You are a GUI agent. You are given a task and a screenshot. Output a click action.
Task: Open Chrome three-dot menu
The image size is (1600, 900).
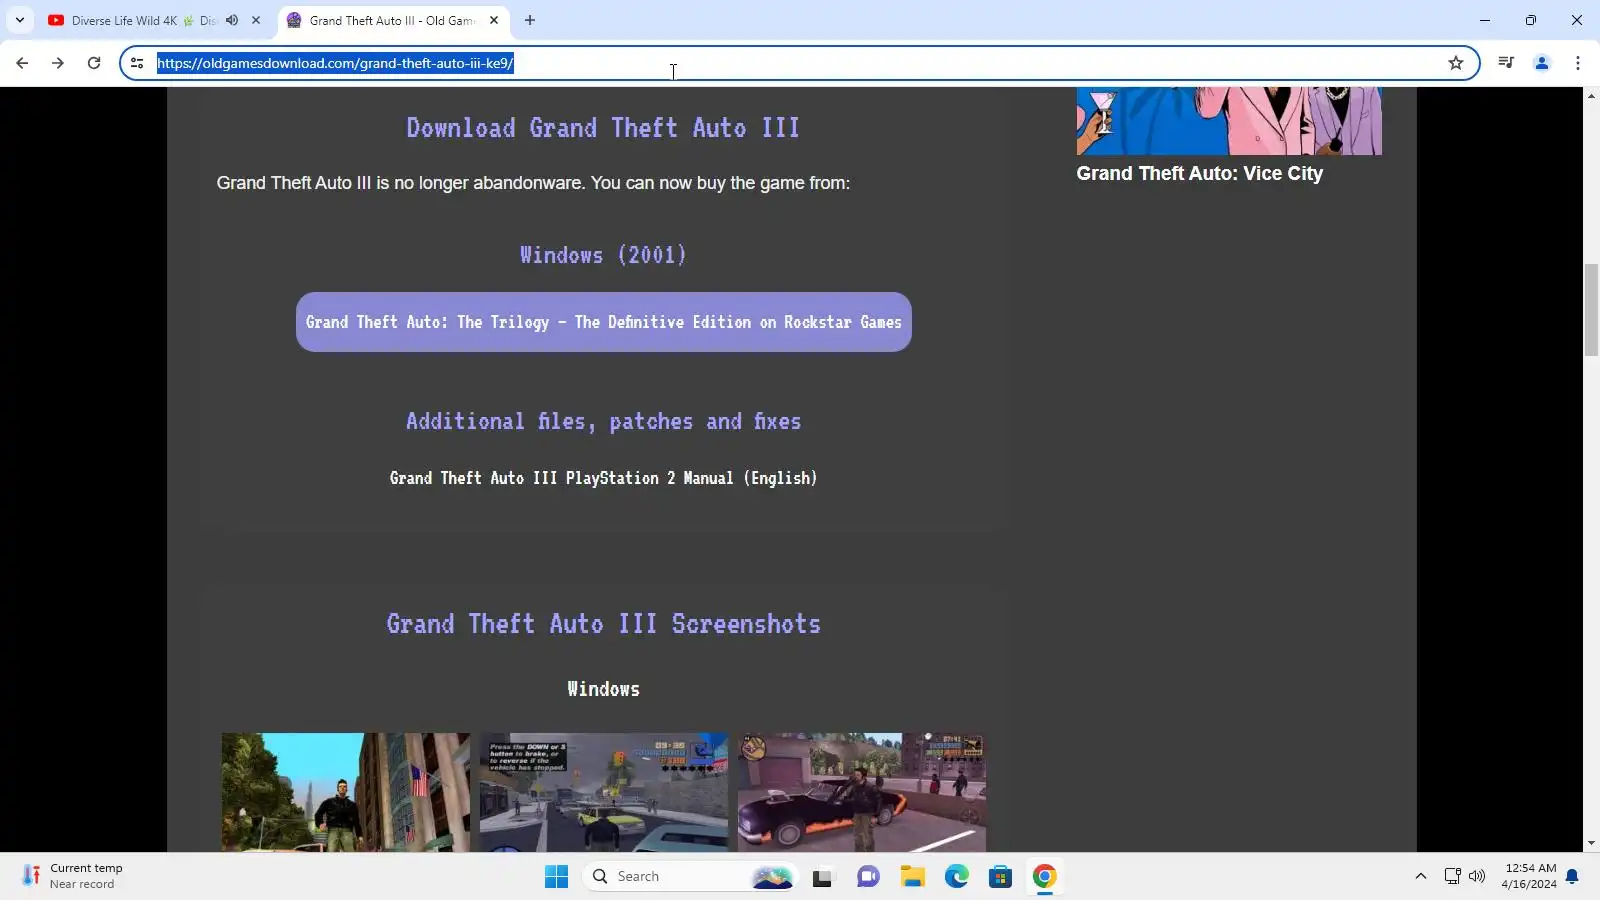pos(1578,63)
